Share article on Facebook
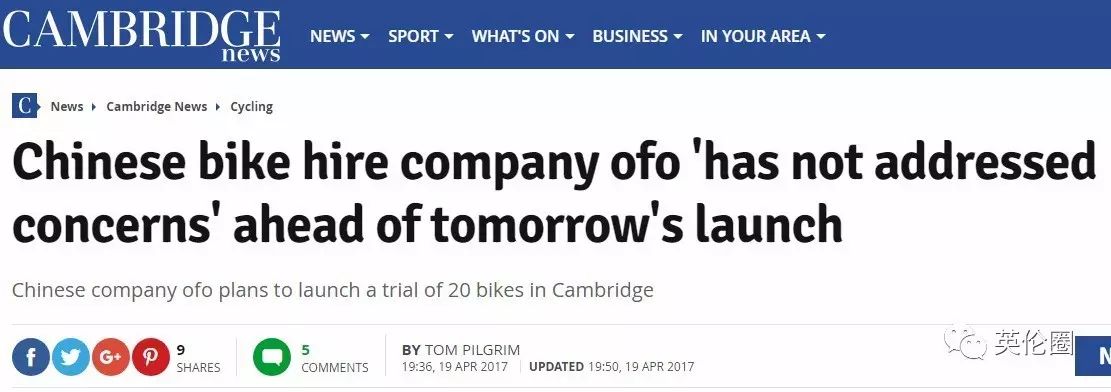Viewport: 1111px width, 392px height. [x=30, y=357]
